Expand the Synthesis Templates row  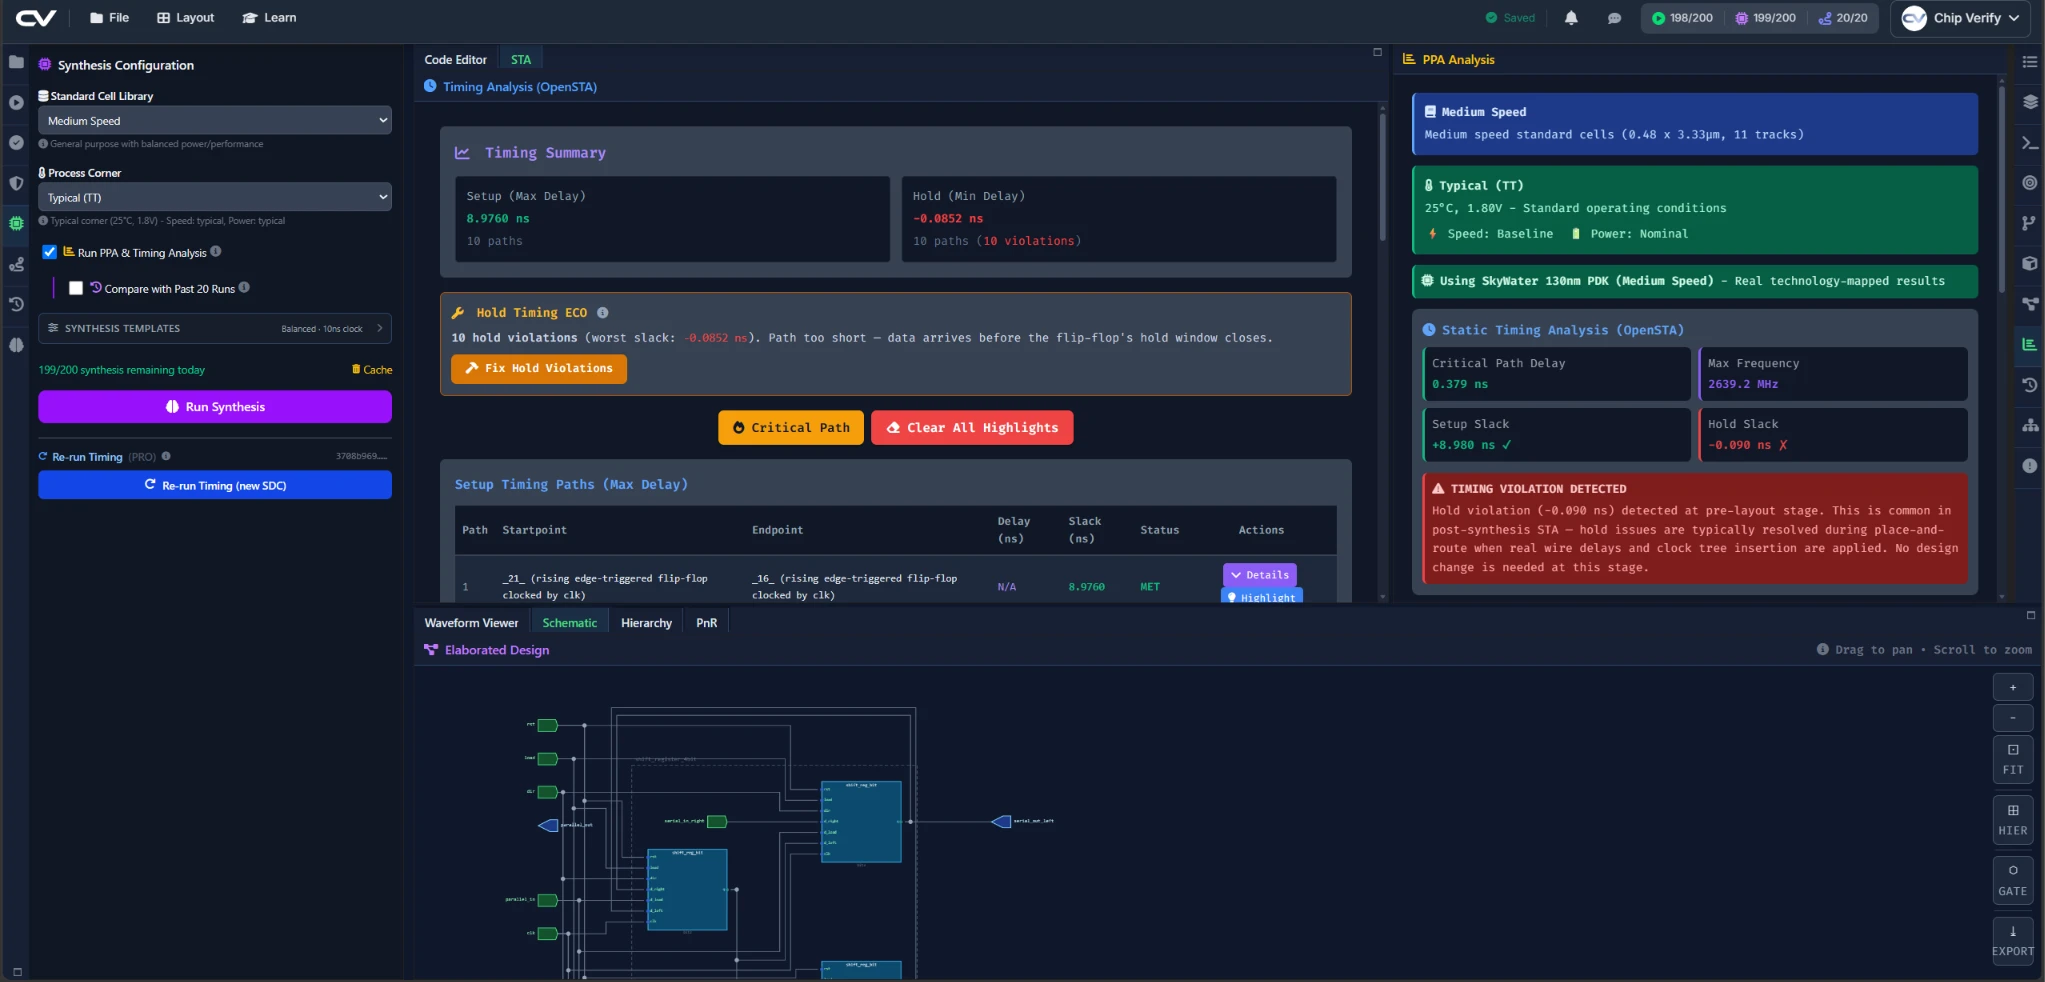click(x=215, y=328)
